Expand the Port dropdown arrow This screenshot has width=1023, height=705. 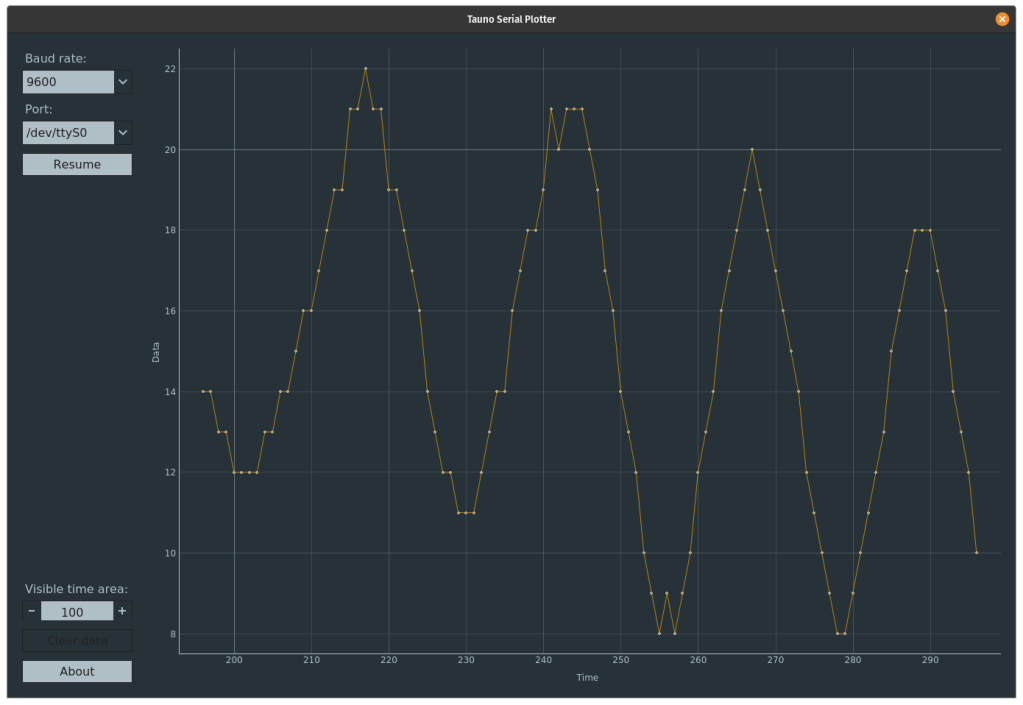(x=123, y=132)
